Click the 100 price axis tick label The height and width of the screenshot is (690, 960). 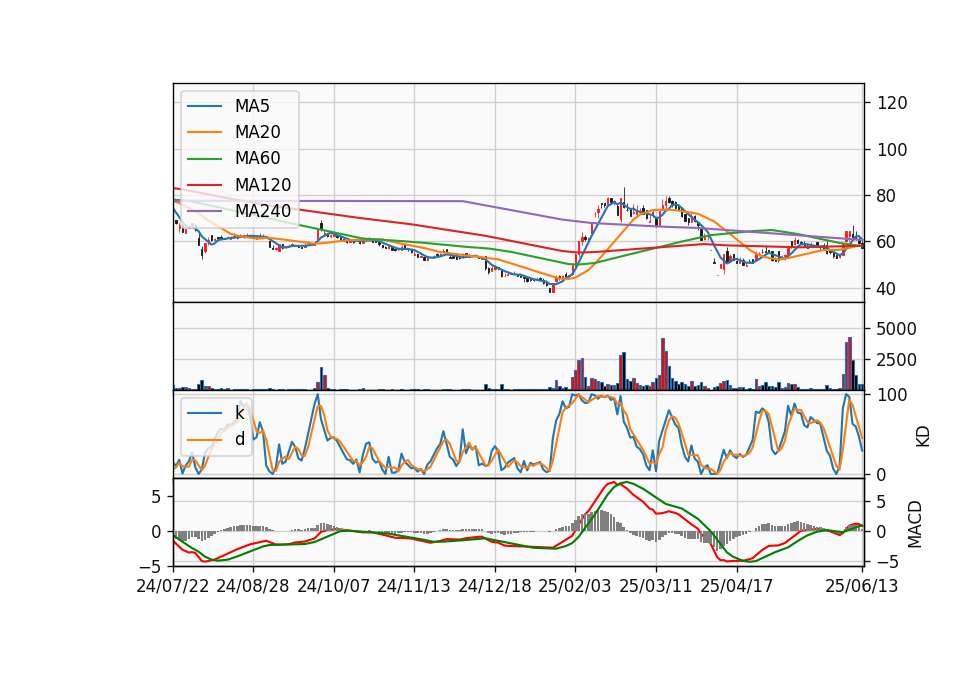(x=892, y=150)
